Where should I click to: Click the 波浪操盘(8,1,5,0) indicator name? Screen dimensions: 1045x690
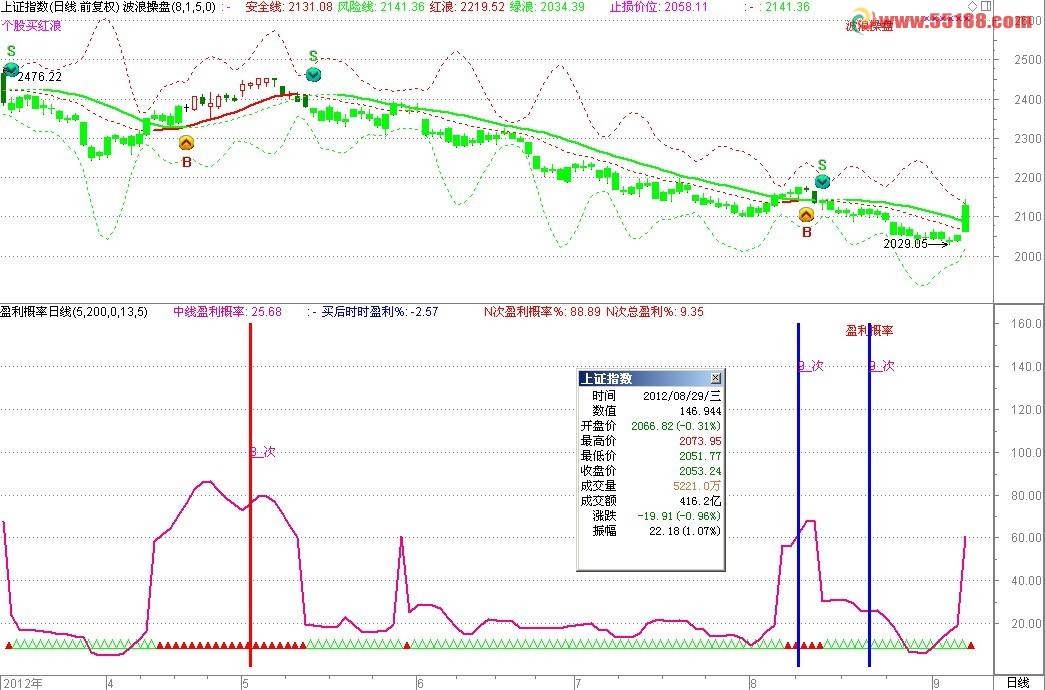tap(169, 7)
